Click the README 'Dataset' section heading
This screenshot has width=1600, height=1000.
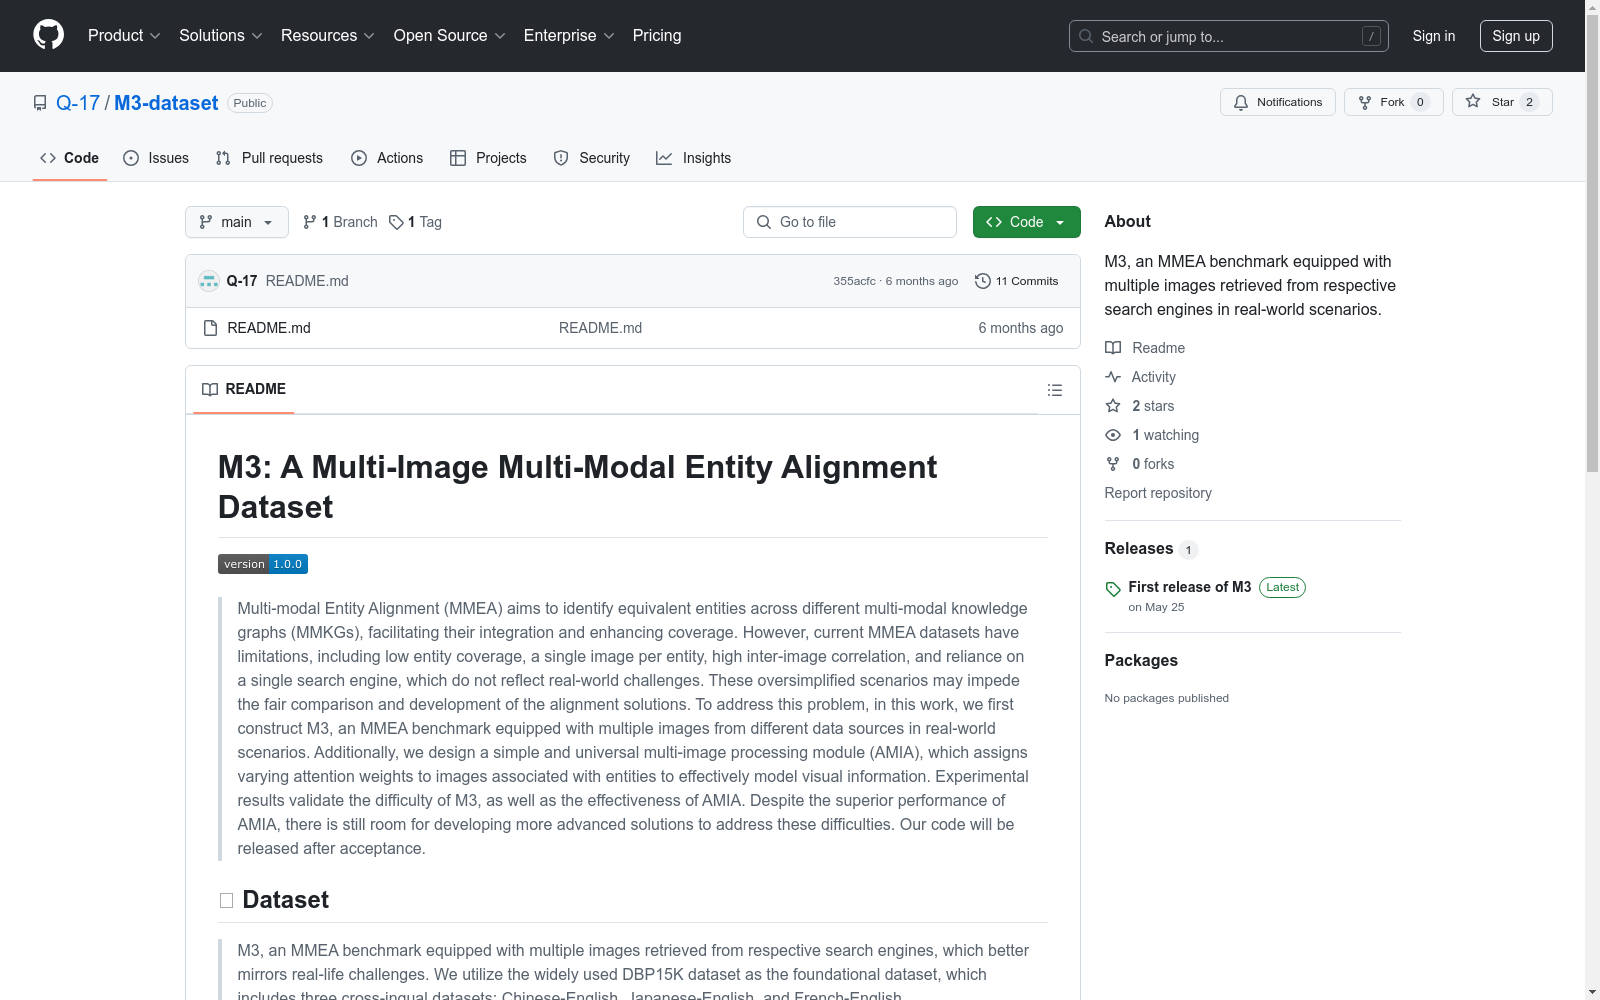click(286, 900)
